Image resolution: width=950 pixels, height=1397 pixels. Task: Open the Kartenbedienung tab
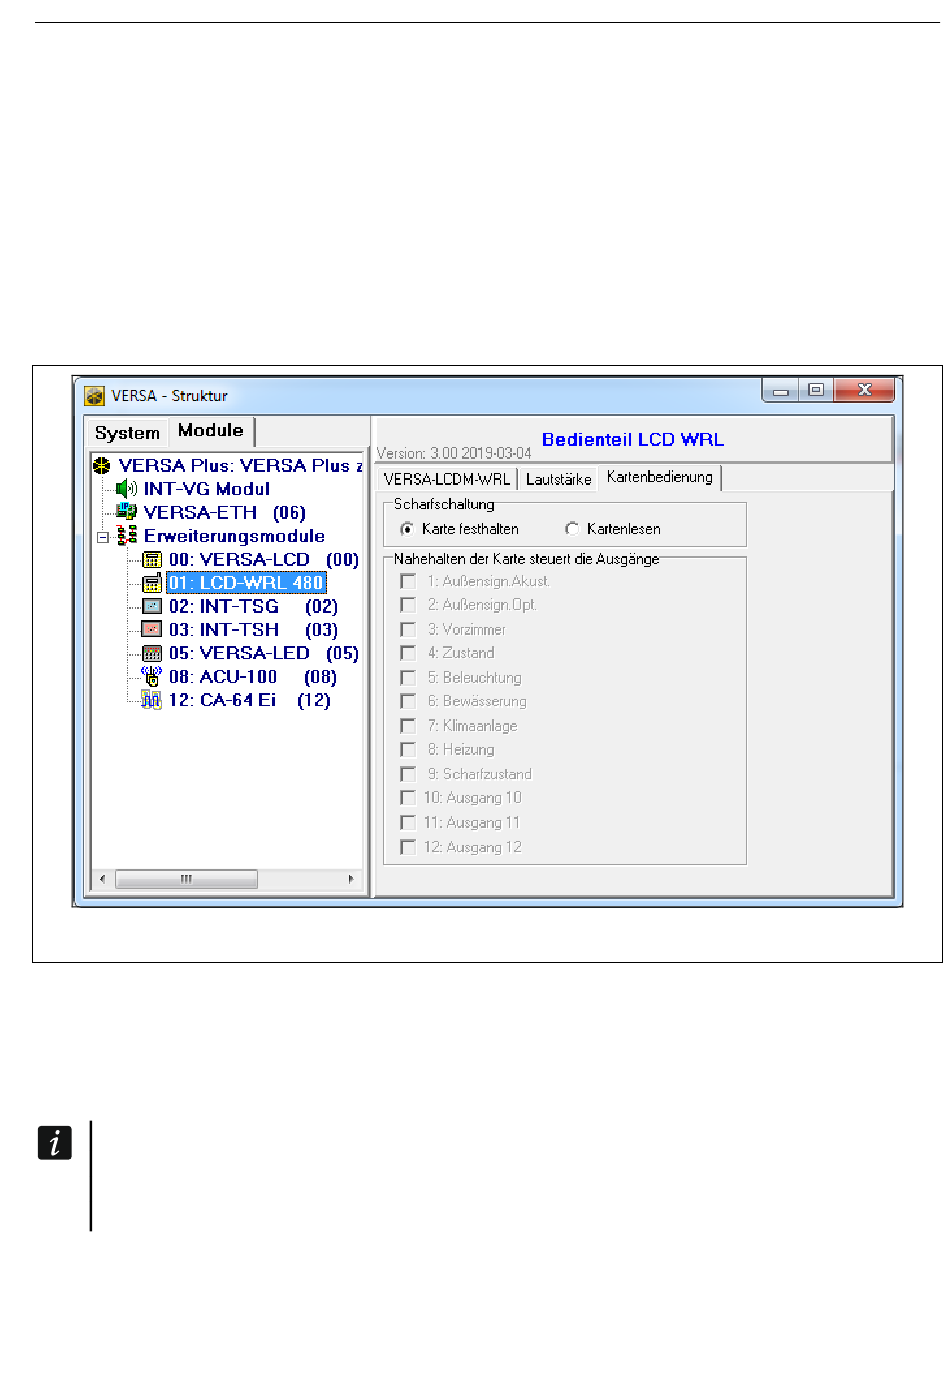pyautogui.click(x=660, y=477)
